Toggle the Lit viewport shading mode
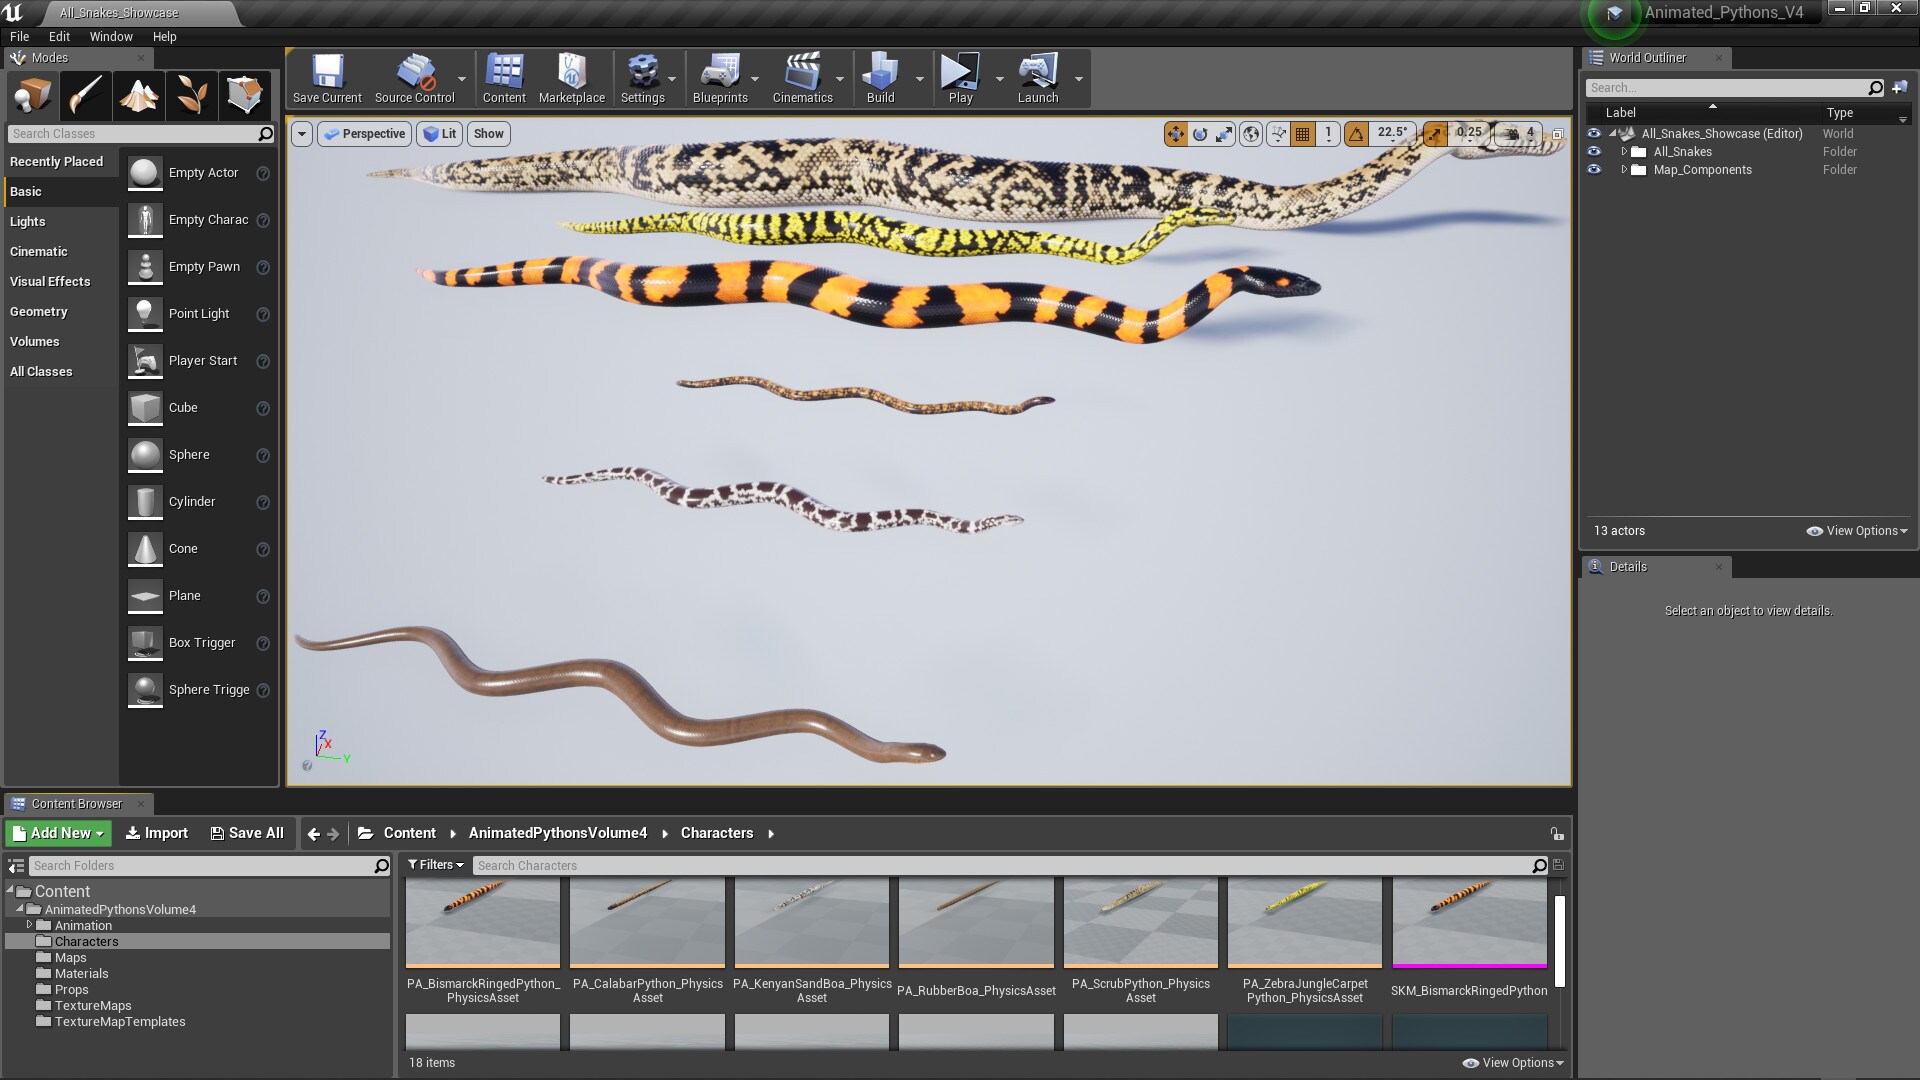Viewport: 1920px width, 1080px height. (440, 133)
